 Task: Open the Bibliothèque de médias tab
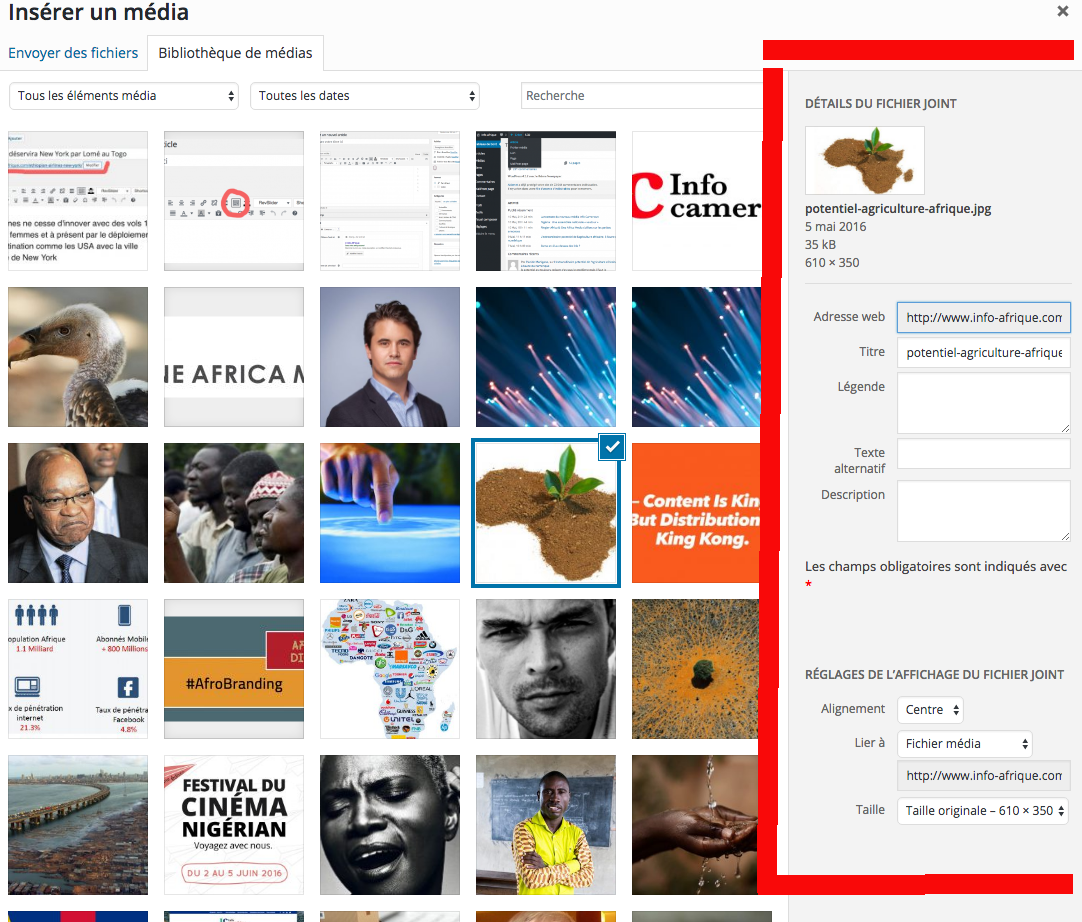tap(235, 53)
